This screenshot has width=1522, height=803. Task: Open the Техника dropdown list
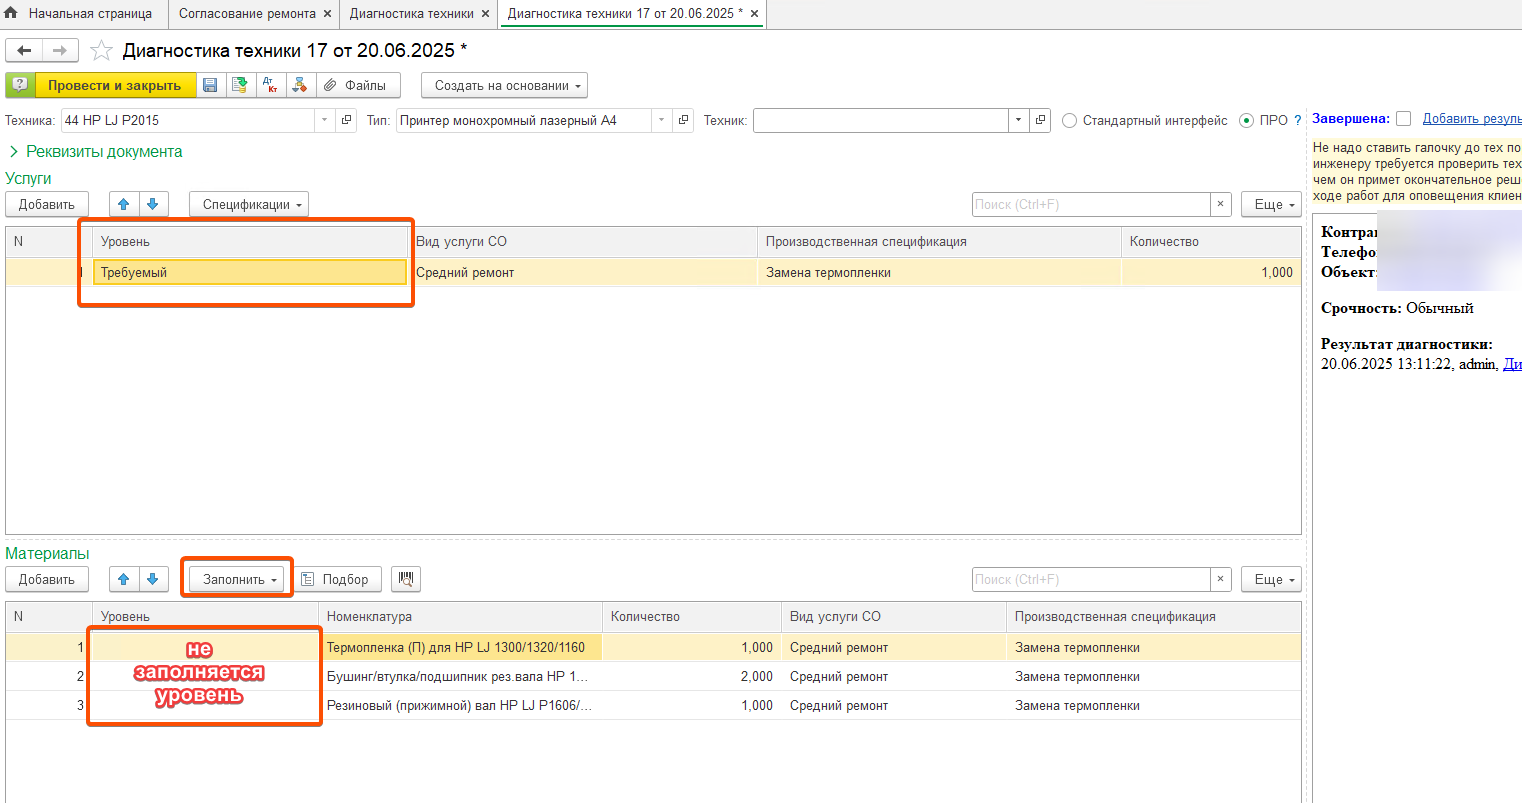pyautogui.click(x=325, y=120)
